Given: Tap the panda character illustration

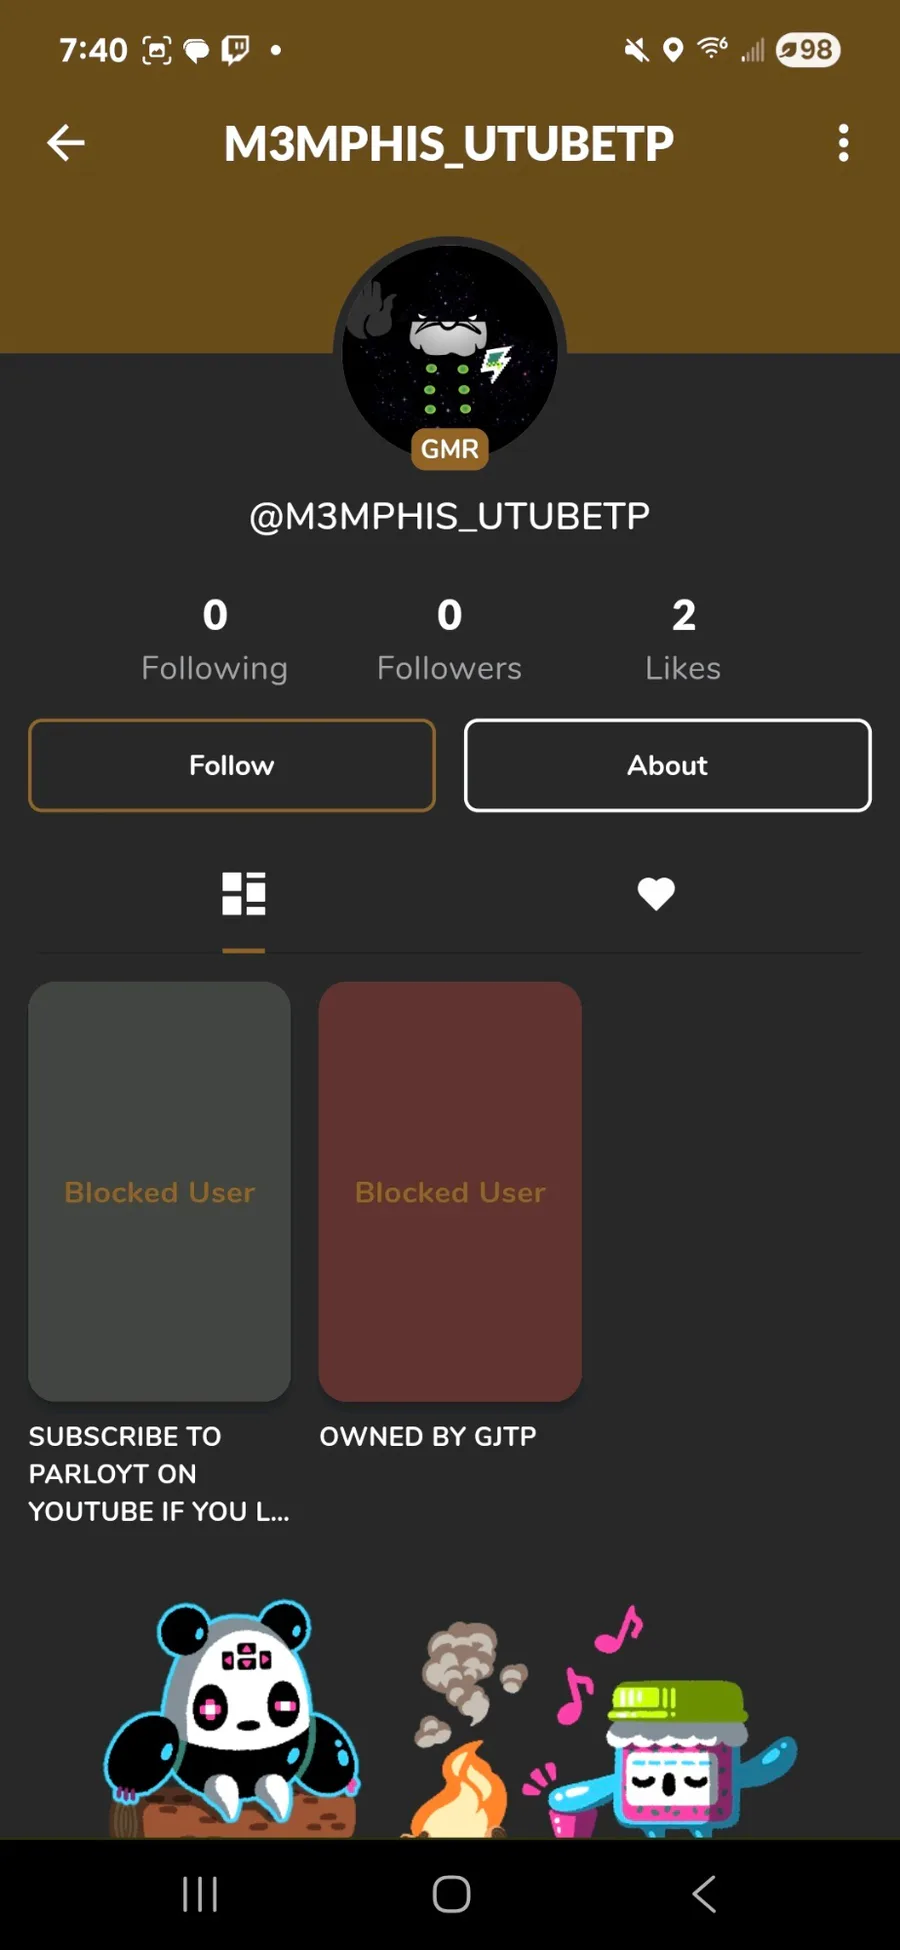Looking at the screenshot, I should 232,1718.
